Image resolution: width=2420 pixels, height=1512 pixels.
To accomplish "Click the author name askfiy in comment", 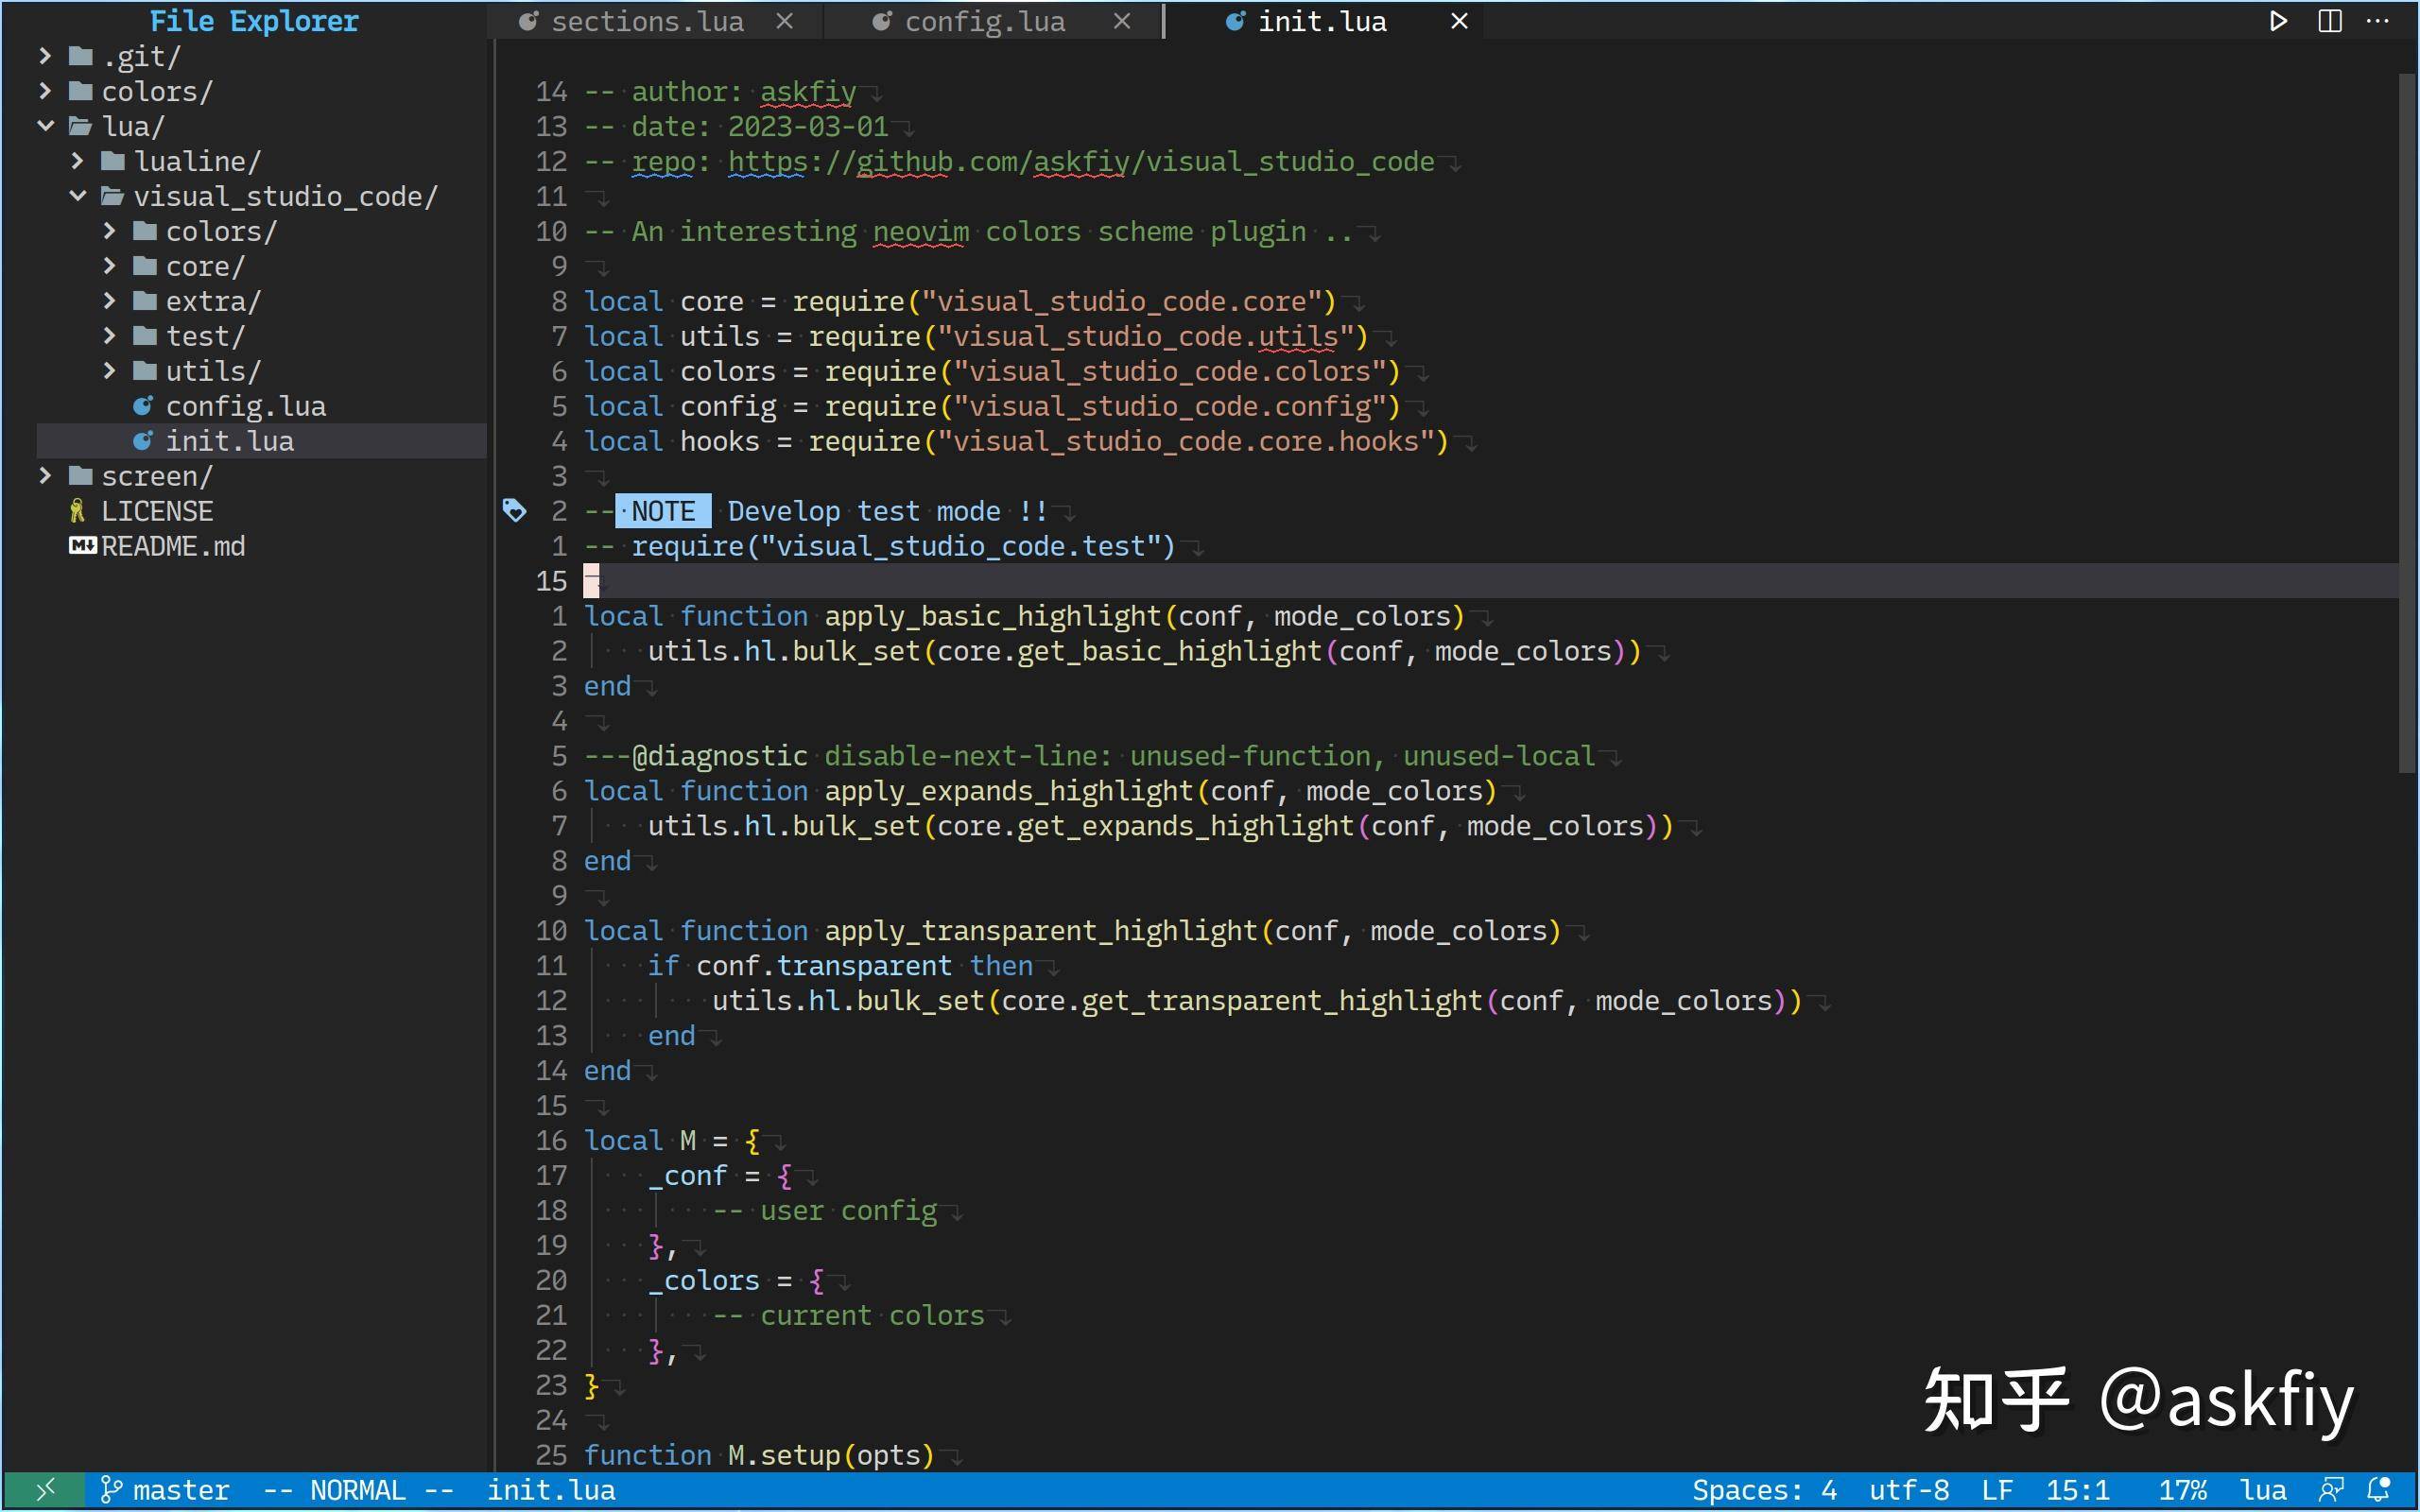I will pos(808,91).
